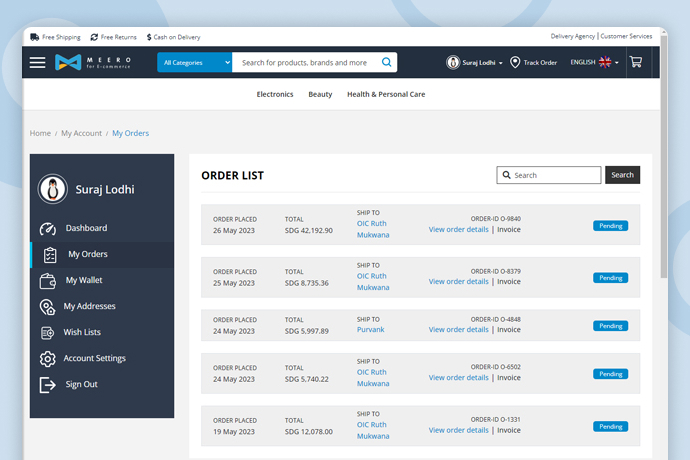Click the Account Settings gear icon
The image size is (690, 460).
coord(48,358)
